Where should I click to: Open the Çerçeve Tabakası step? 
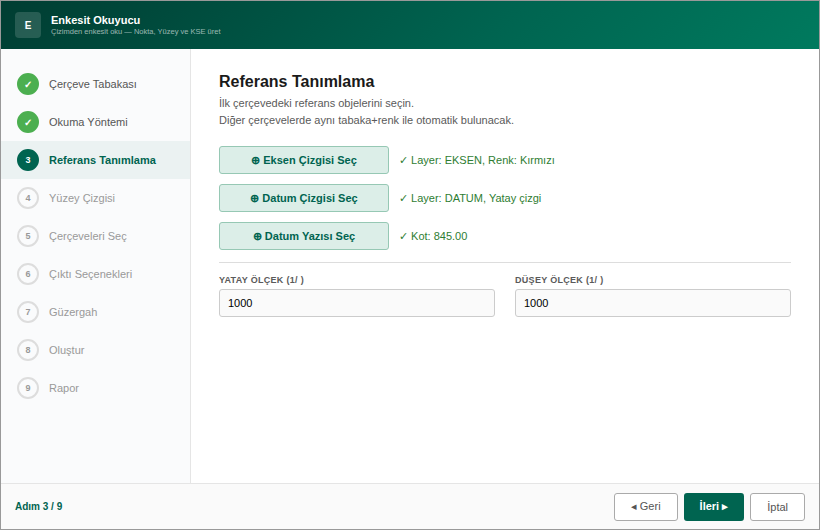[96, 84]
